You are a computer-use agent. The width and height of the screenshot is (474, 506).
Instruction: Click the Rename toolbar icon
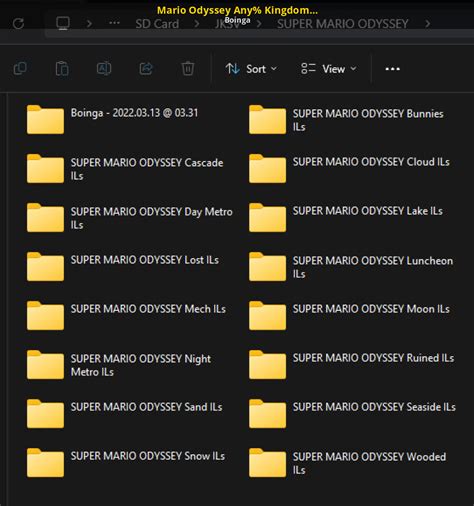104,69
